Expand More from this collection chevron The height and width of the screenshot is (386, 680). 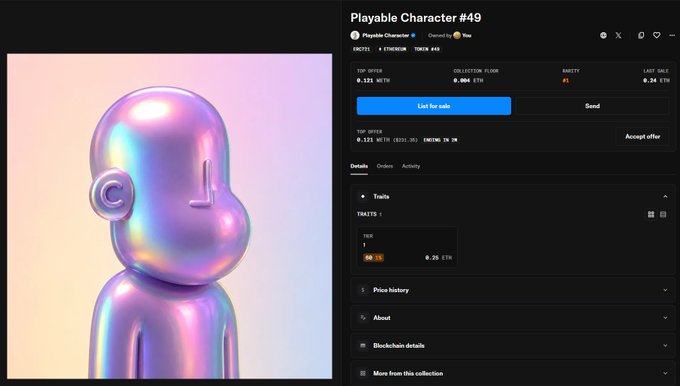coord(665,373)
